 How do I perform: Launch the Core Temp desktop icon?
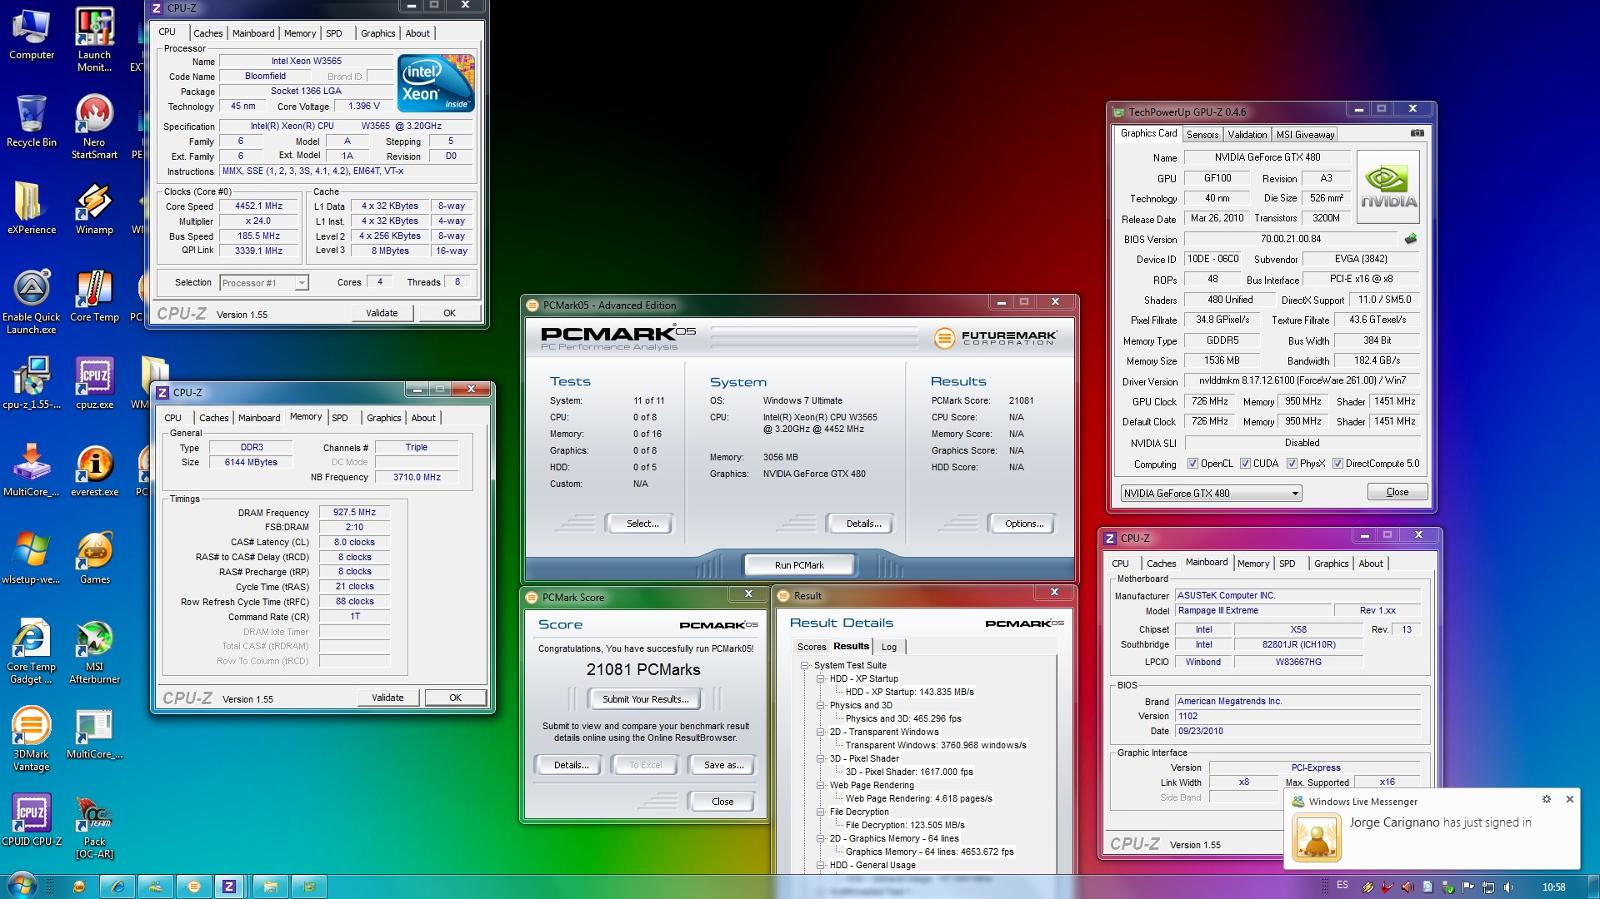point(94,296)
